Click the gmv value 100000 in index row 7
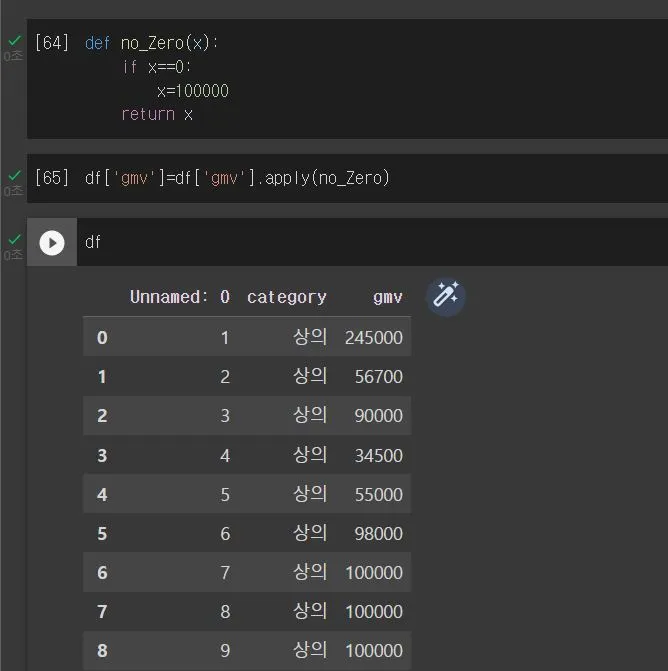The image size is (668, 671). pyautogui.click(x=374, y=612)
